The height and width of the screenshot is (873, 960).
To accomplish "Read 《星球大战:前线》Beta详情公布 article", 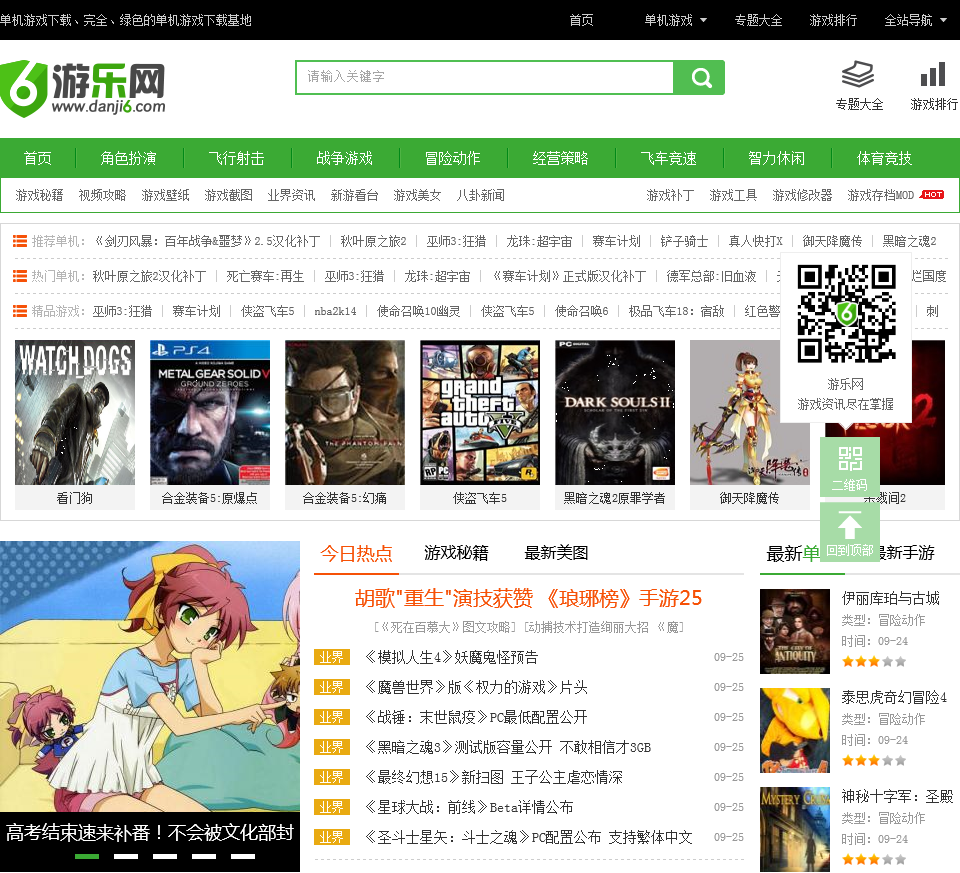I will [x=468, y=807].
